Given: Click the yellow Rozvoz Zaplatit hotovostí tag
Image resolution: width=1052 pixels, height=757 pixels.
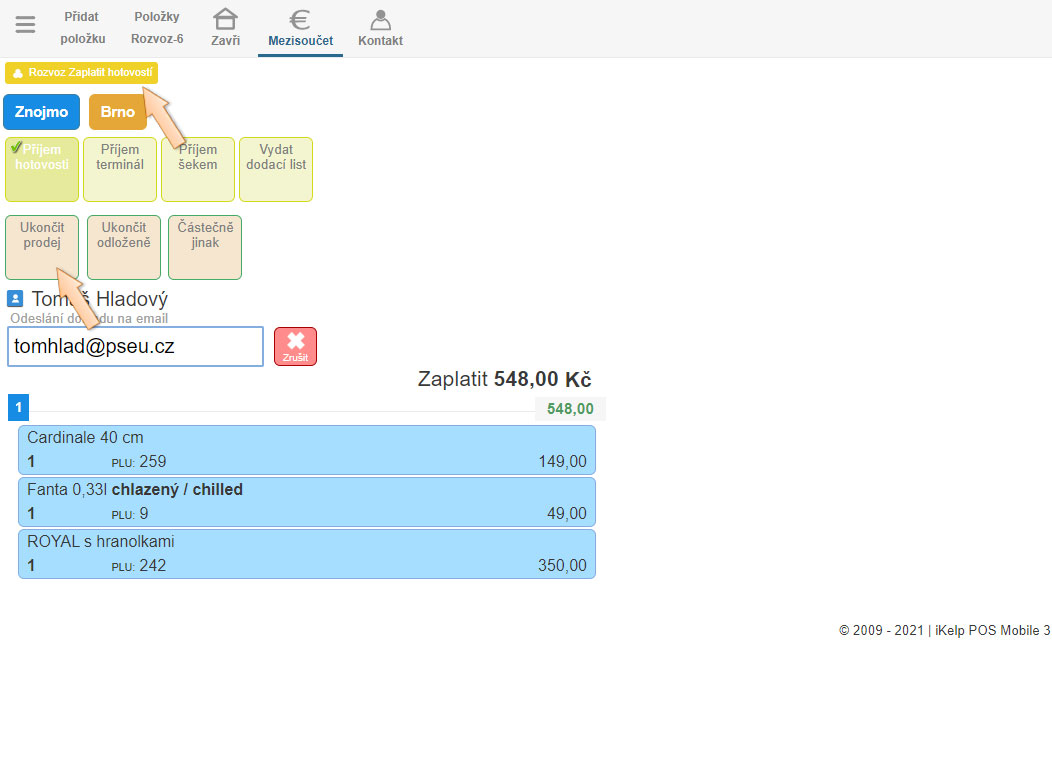Looking at the screenshot, I should 82,73.
